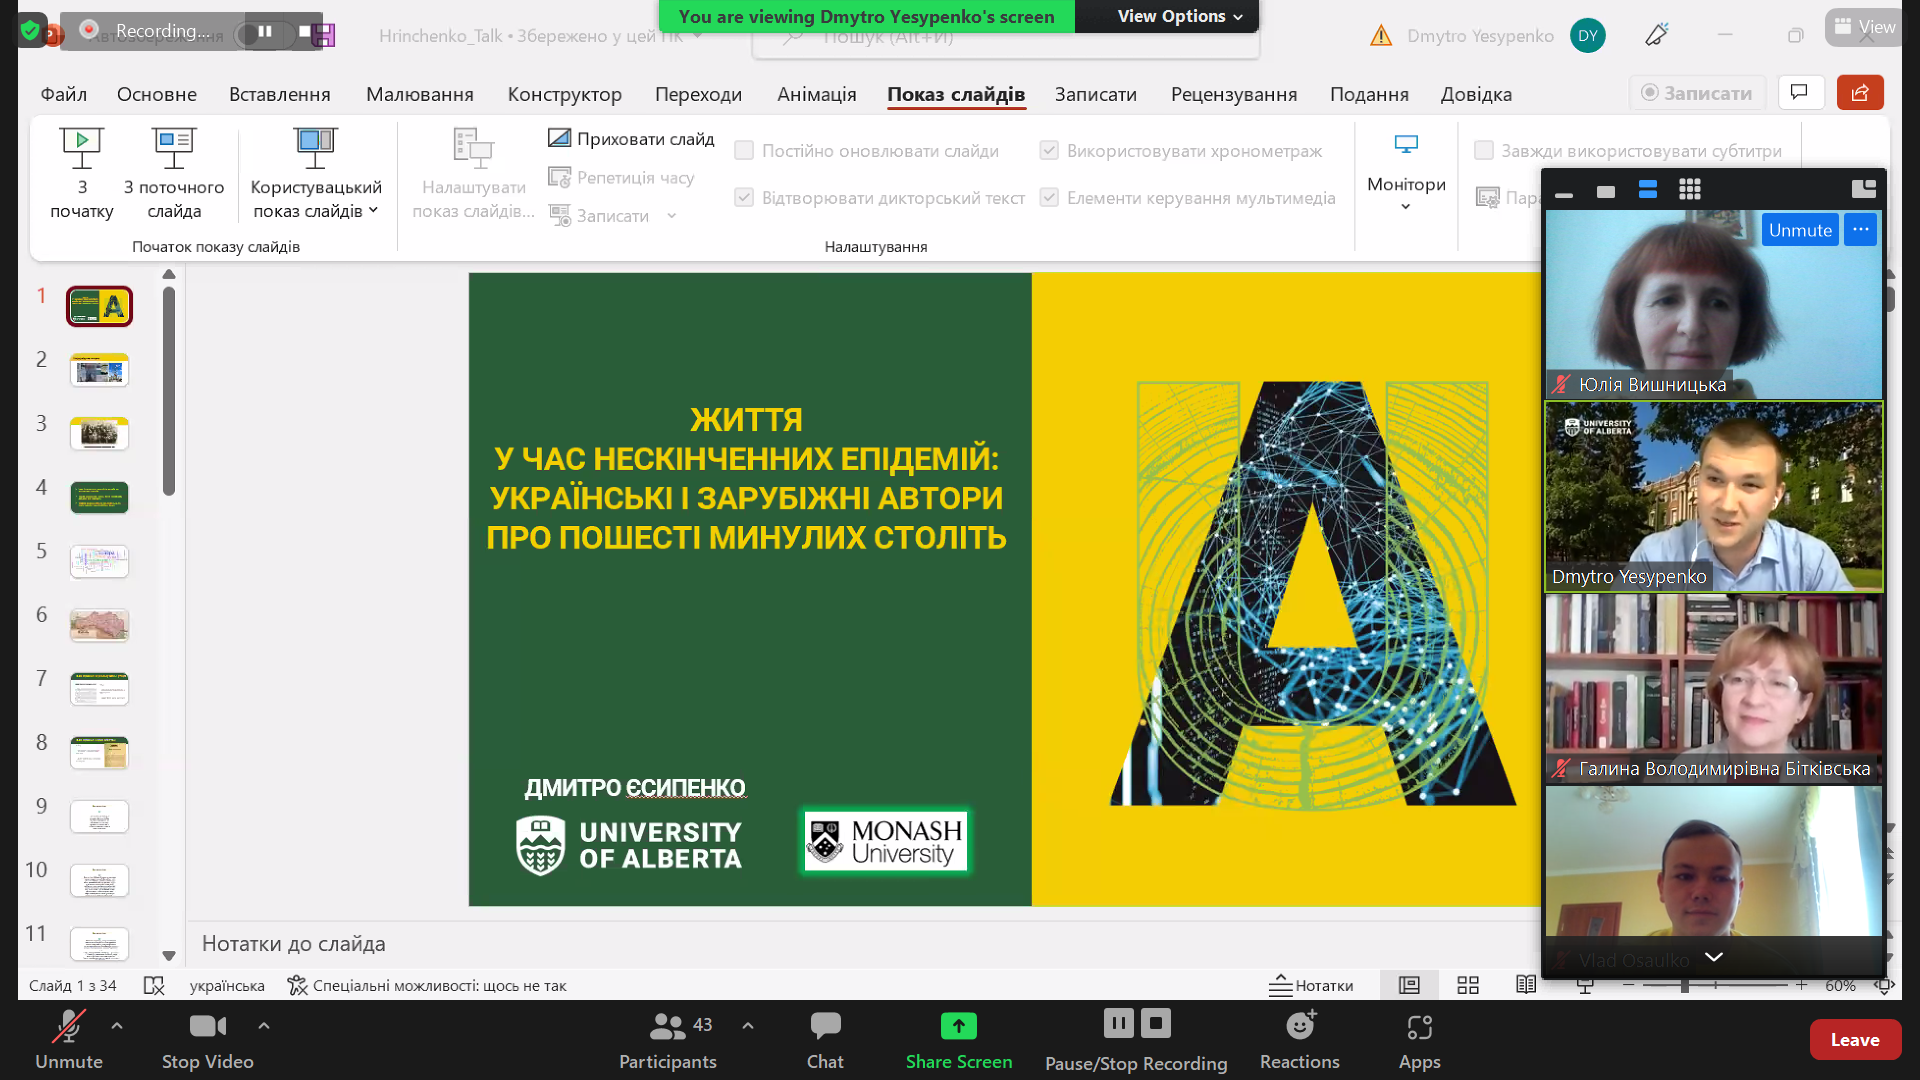Toggle 'Елементи керування мультимедіа' checkbox
The width and height of the screenshot is (1920, 1080).
(x=1049, y=198)
